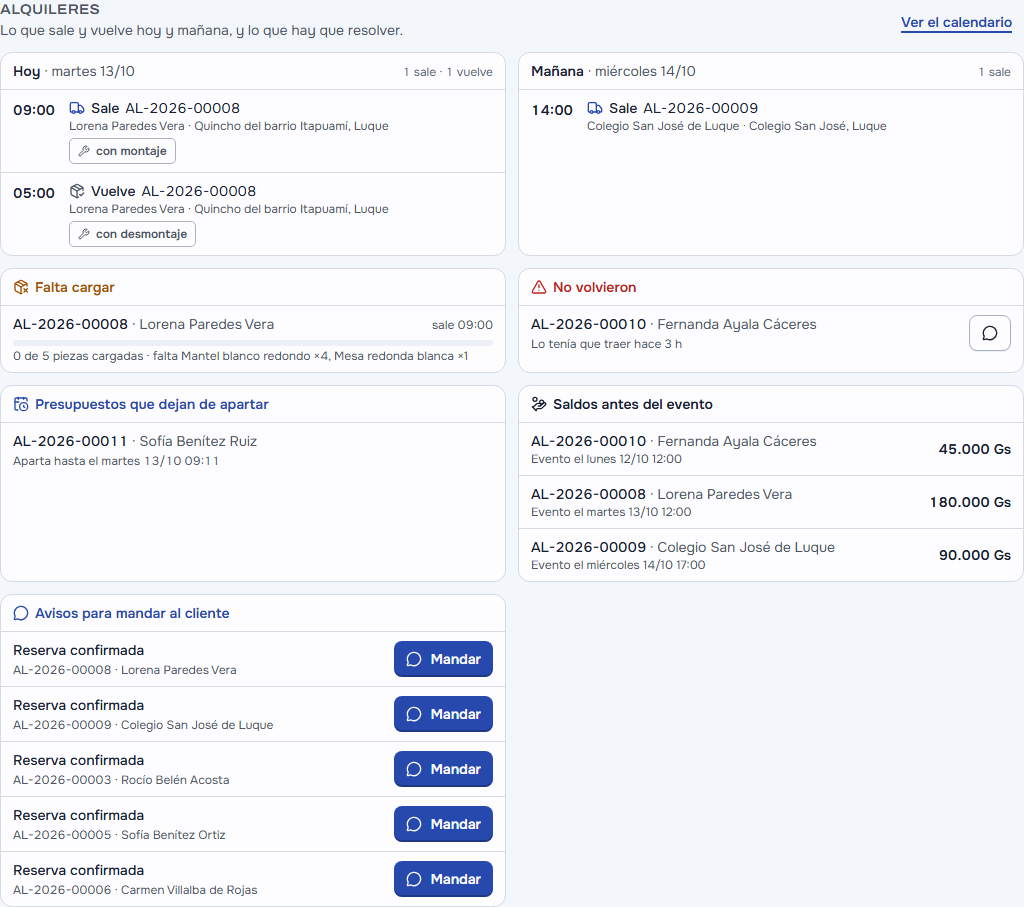Click the Hoy martes 13/10 header
This screenshot has width=1024, height=907.
tap(74, 71)
